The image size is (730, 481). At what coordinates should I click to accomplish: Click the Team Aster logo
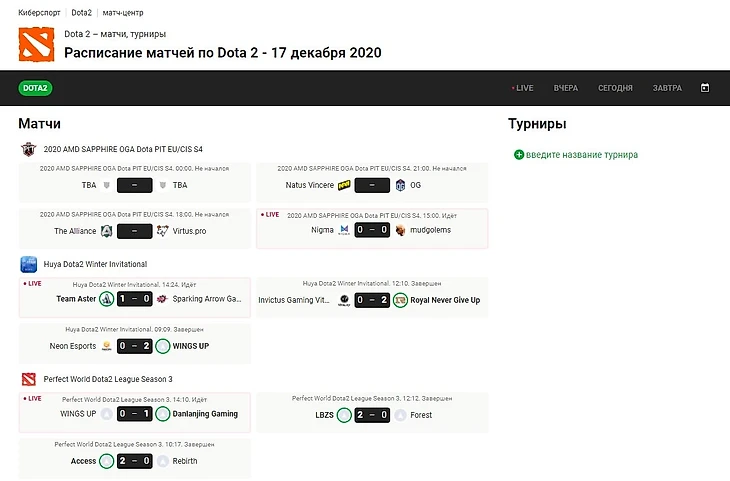[x=105, y=299]
